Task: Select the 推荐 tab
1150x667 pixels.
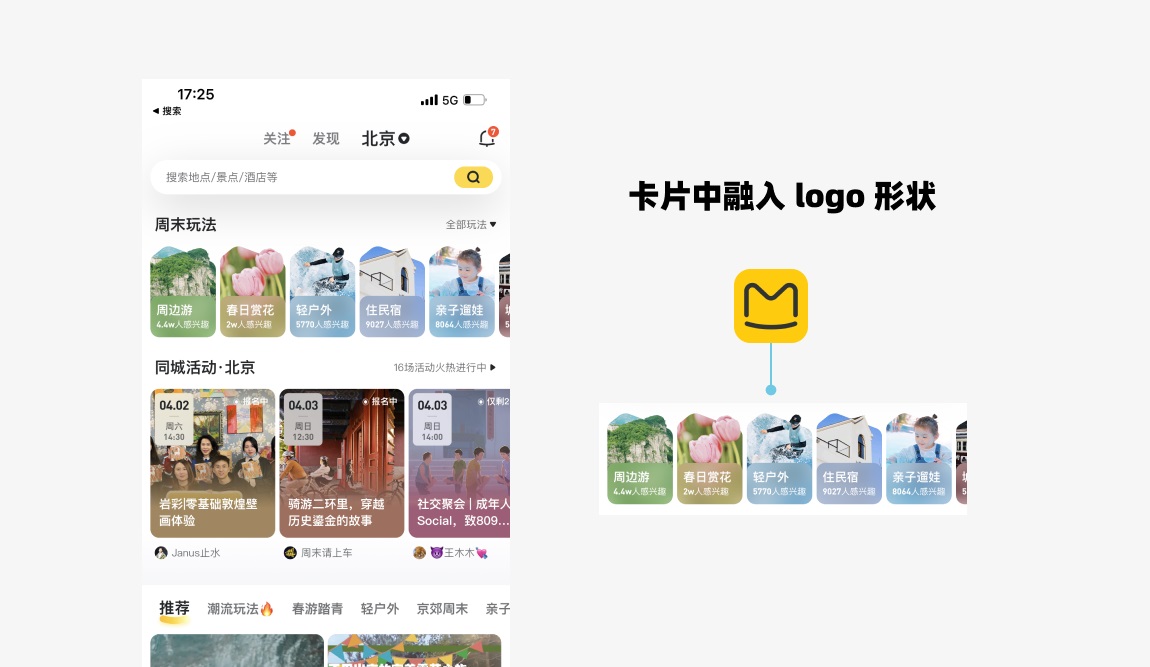Action: (x=175, y=608)
